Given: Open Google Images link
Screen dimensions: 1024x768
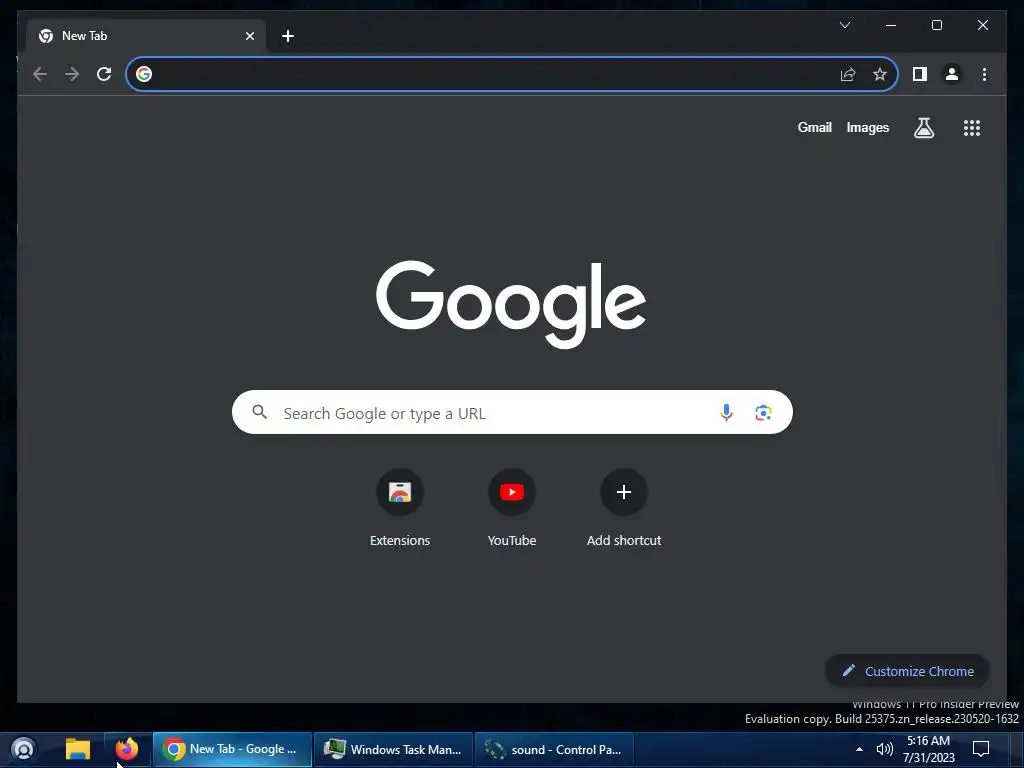Looking at the screenshot, I should pos(867,127).
